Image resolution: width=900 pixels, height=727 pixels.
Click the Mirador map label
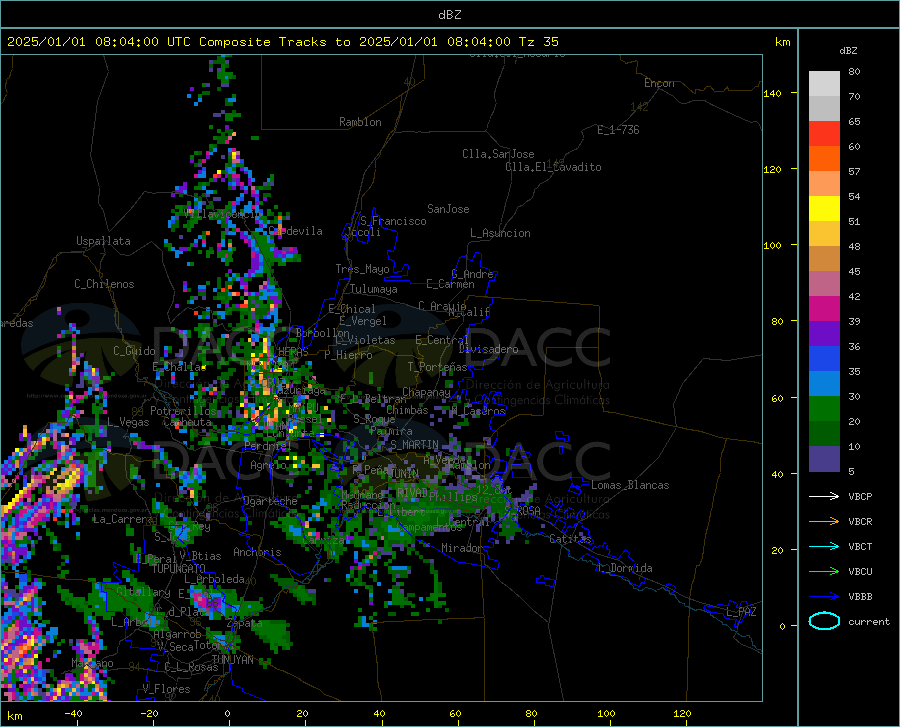coord(462,548)
